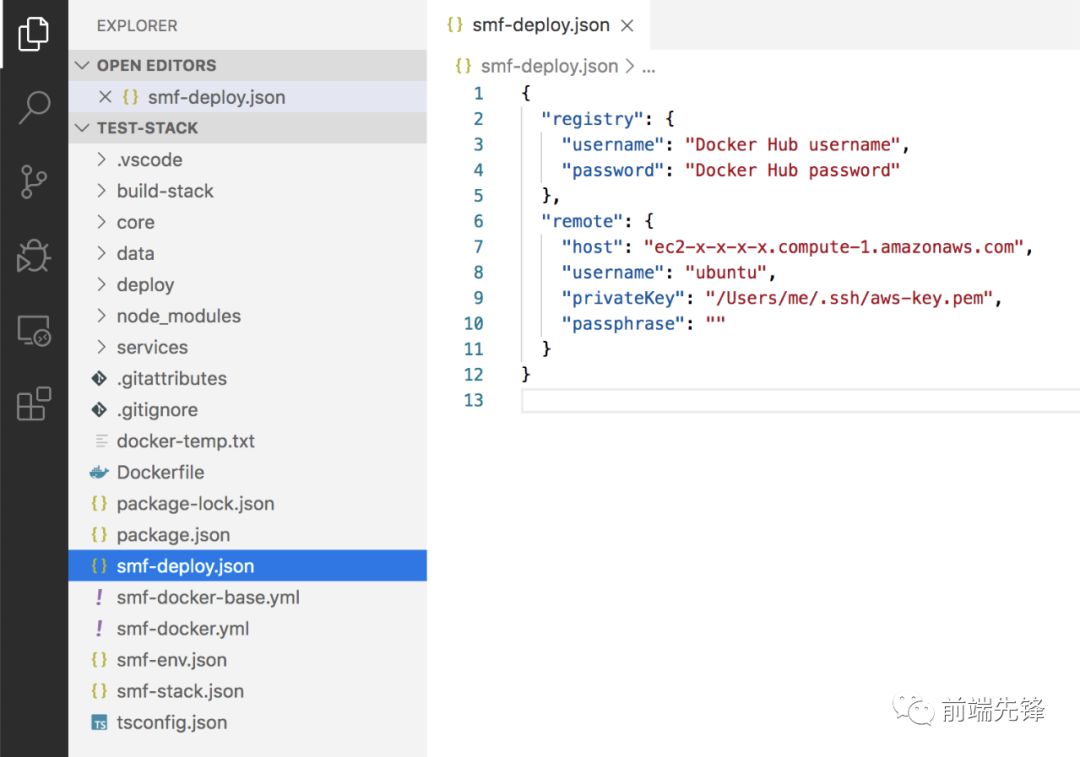Open the Explorer view in activity bar
The width and height of the screenshot is (1080, 757).
(x=33, y=33)
